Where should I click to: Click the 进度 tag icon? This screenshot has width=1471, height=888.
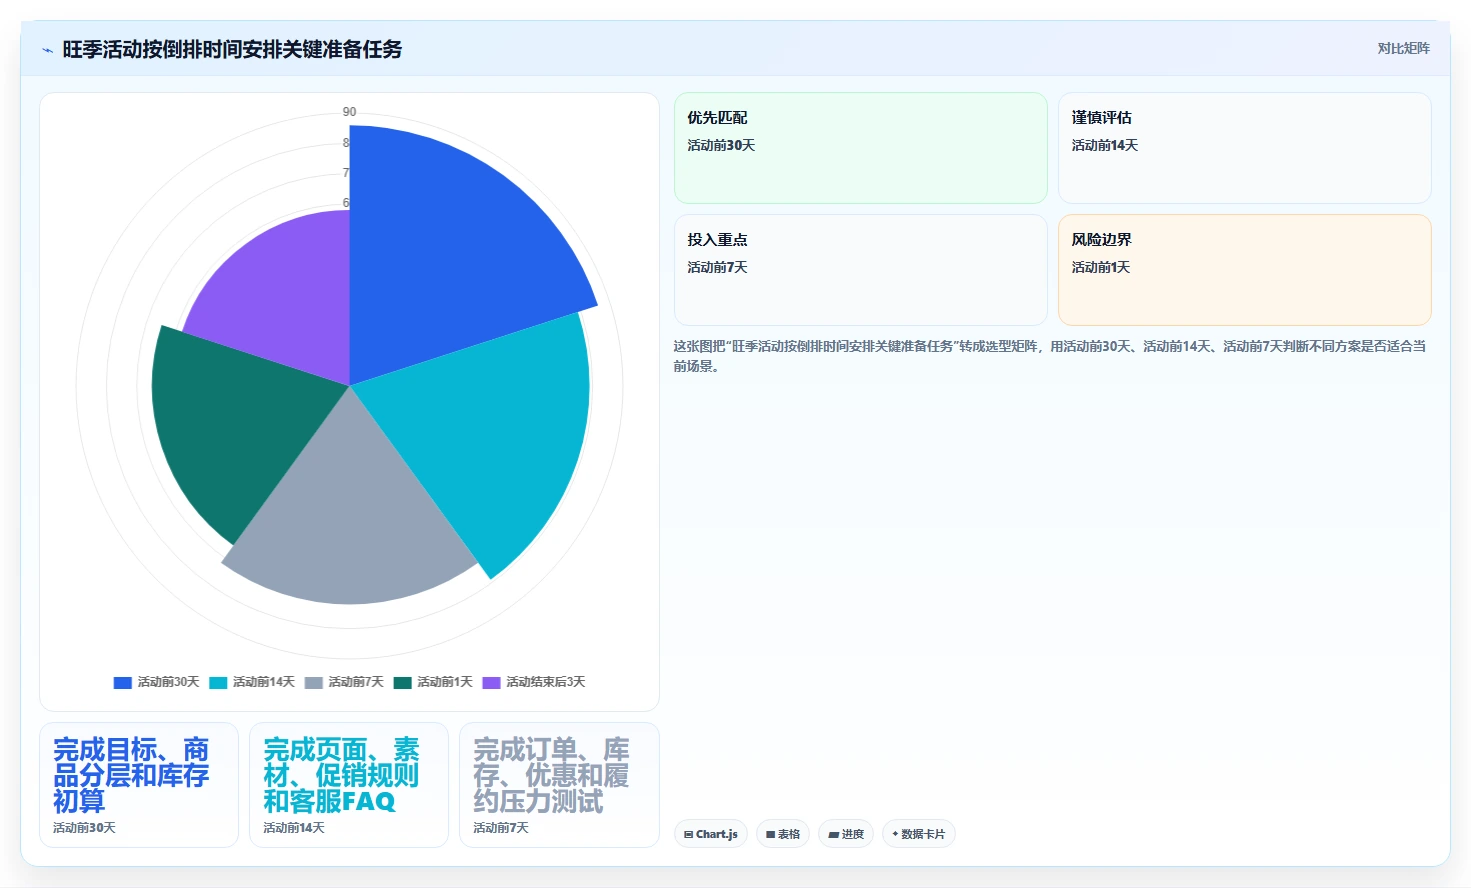pos(833,834)
